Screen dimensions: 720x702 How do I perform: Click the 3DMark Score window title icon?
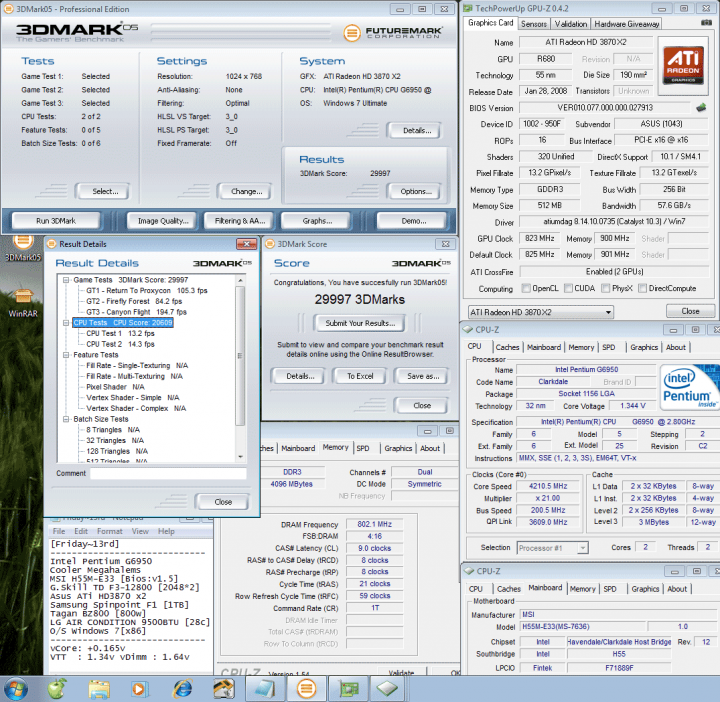(x=270, y=244)
